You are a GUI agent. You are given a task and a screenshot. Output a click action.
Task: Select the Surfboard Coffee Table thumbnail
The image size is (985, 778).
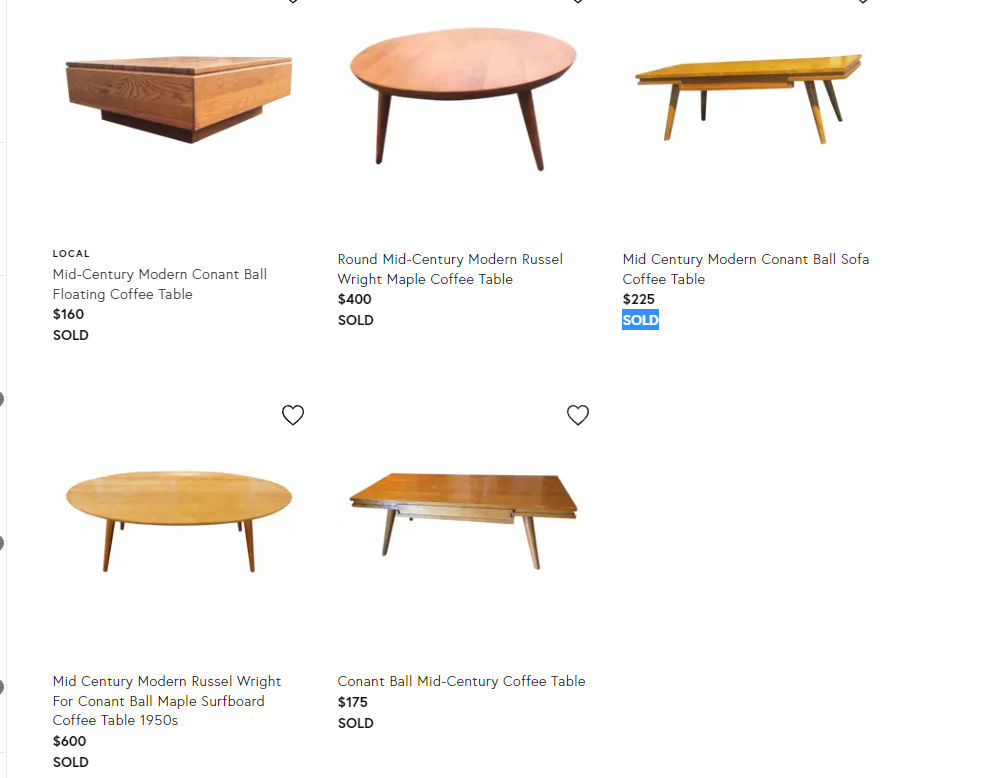(179, 517)
